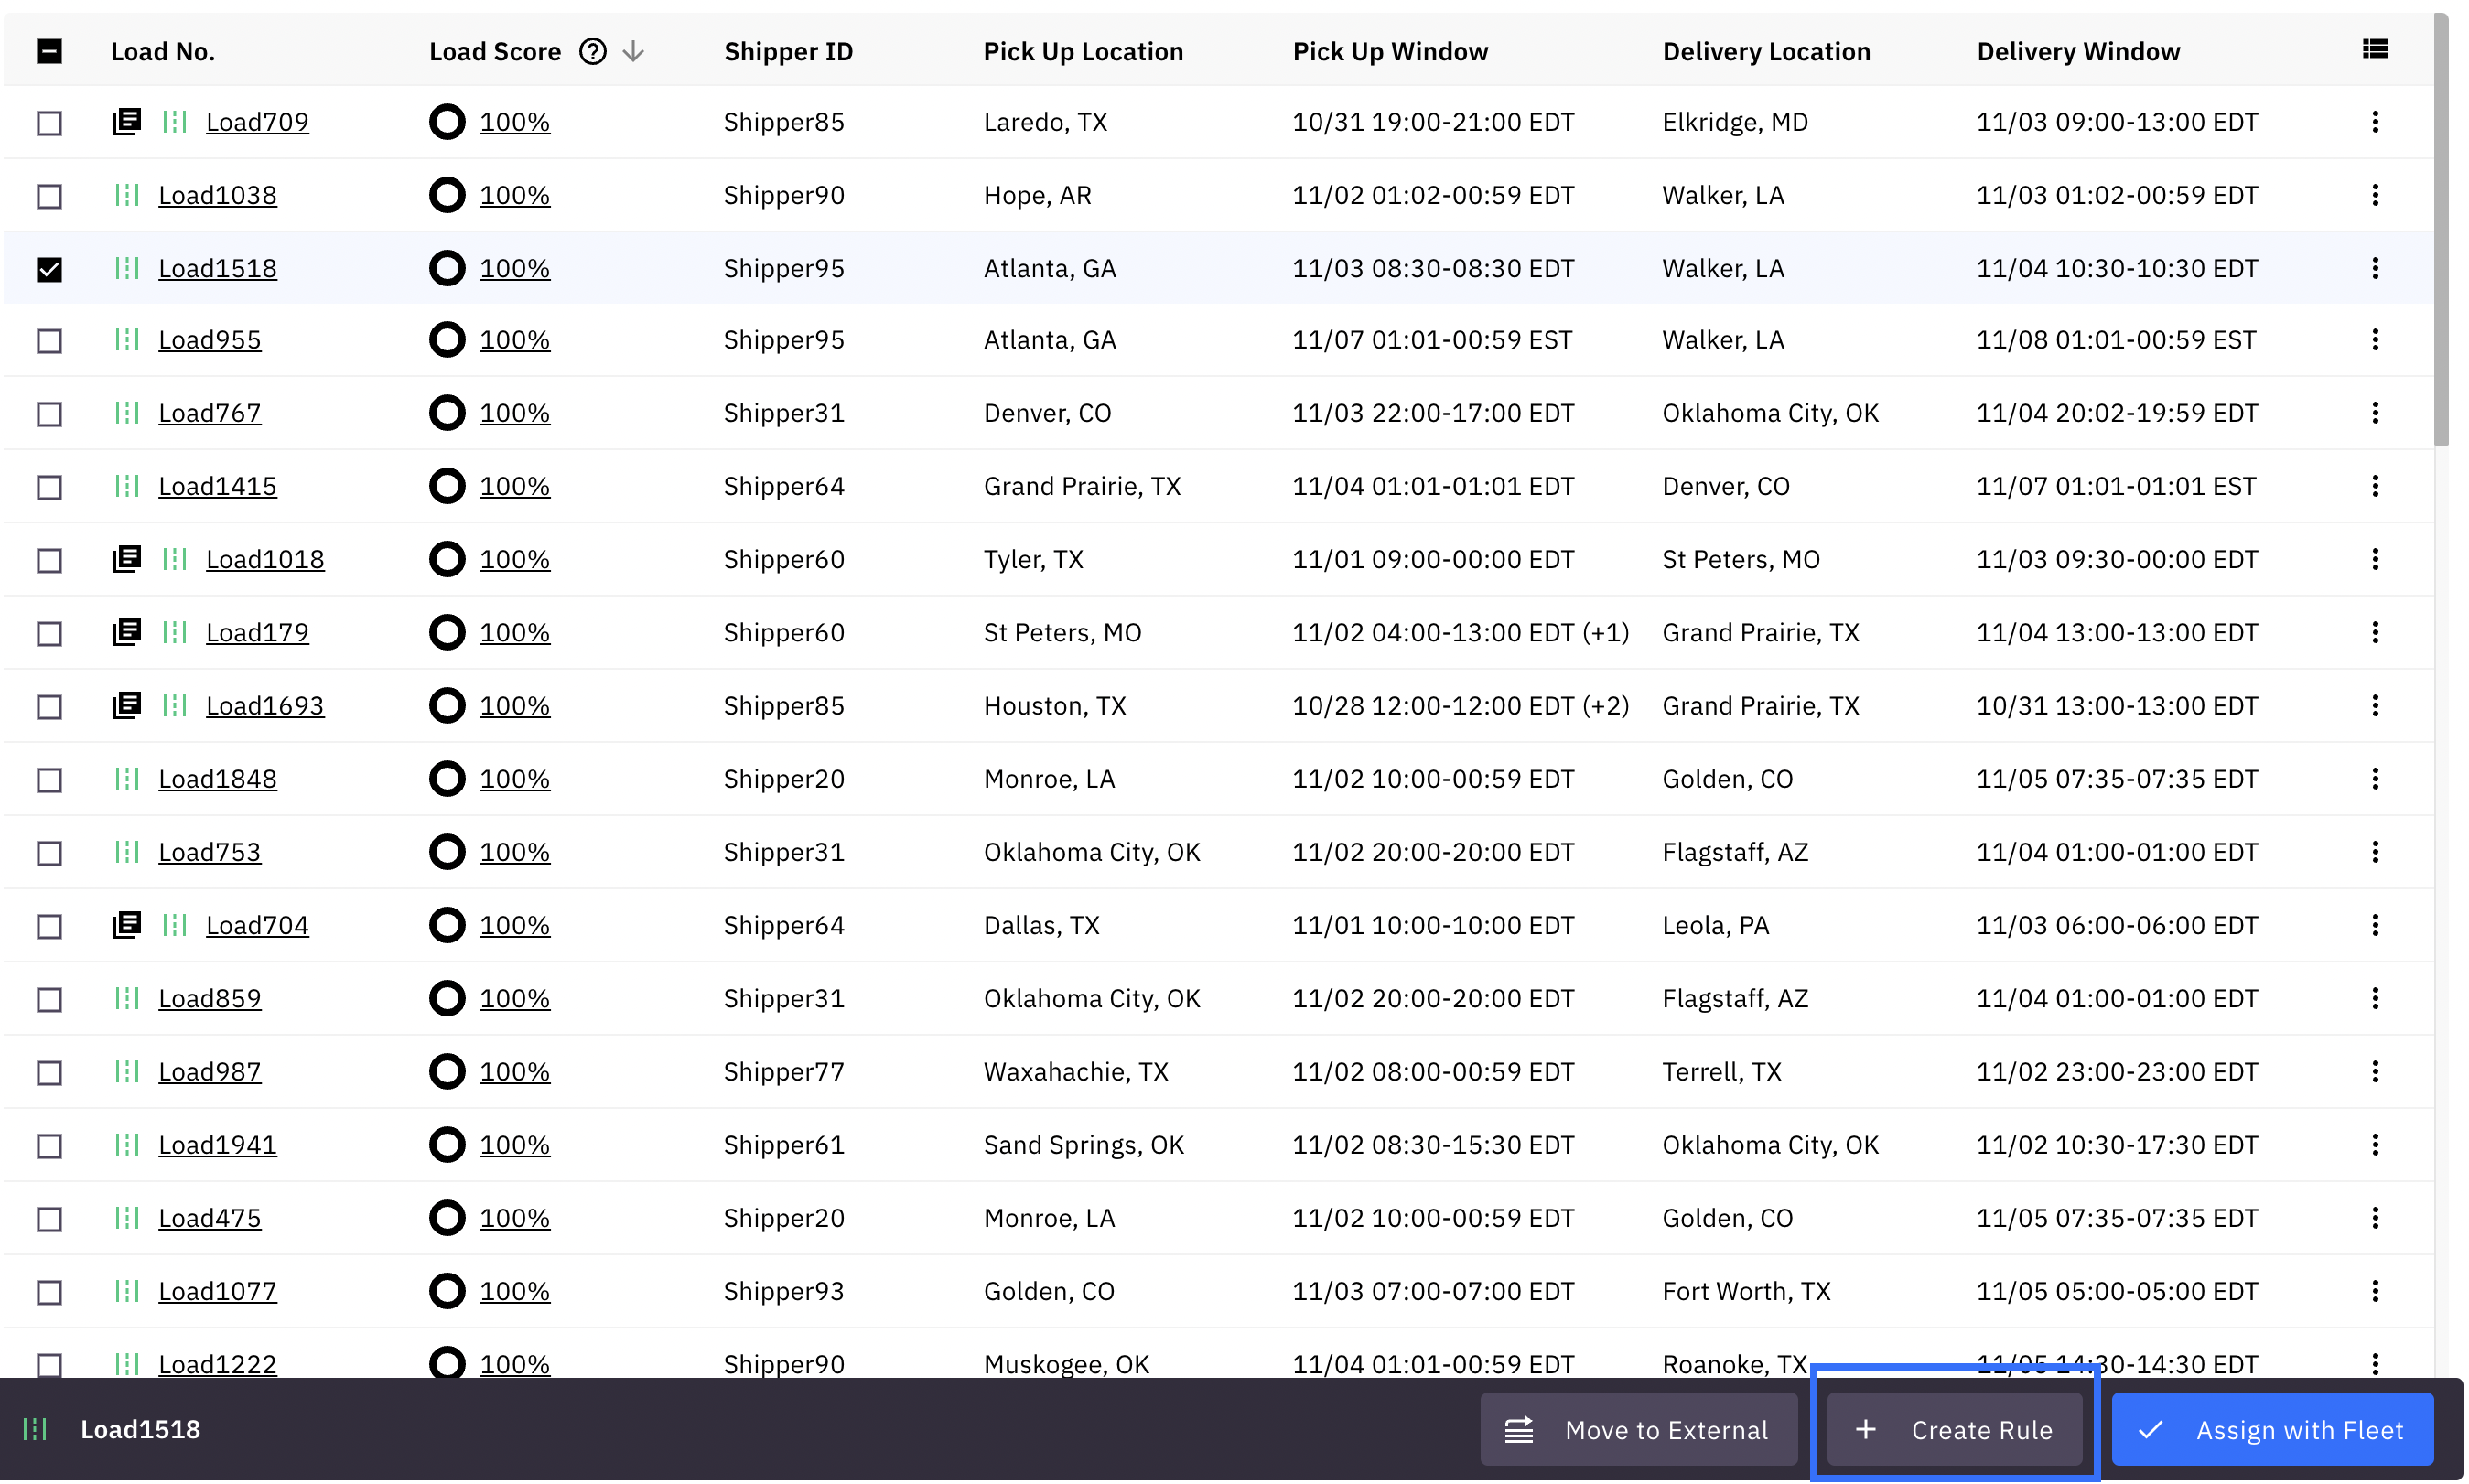Click the help icon next to Load Score
2469x1484 pixels.
click(x=592, y=51)
